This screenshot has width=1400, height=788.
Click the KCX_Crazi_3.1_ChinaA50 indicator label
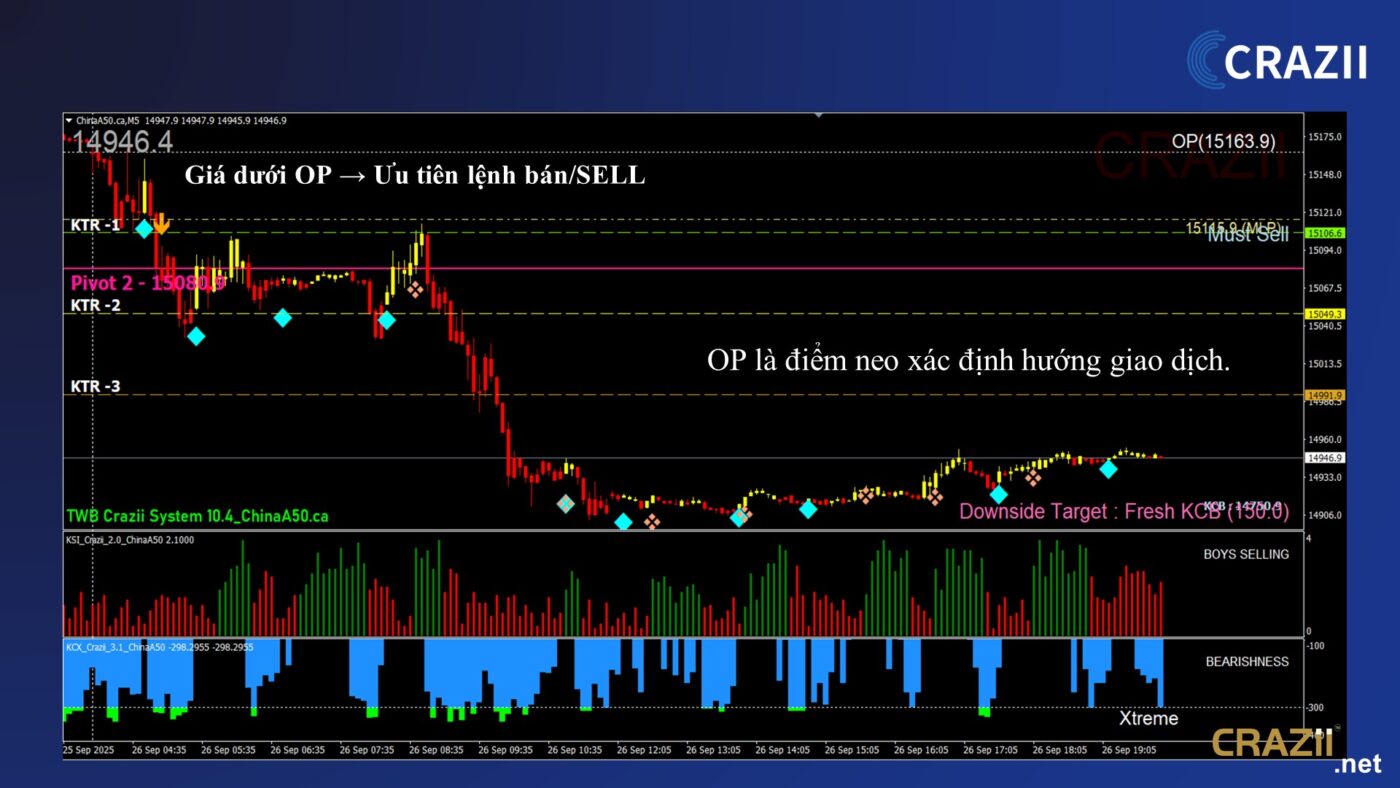130,647
